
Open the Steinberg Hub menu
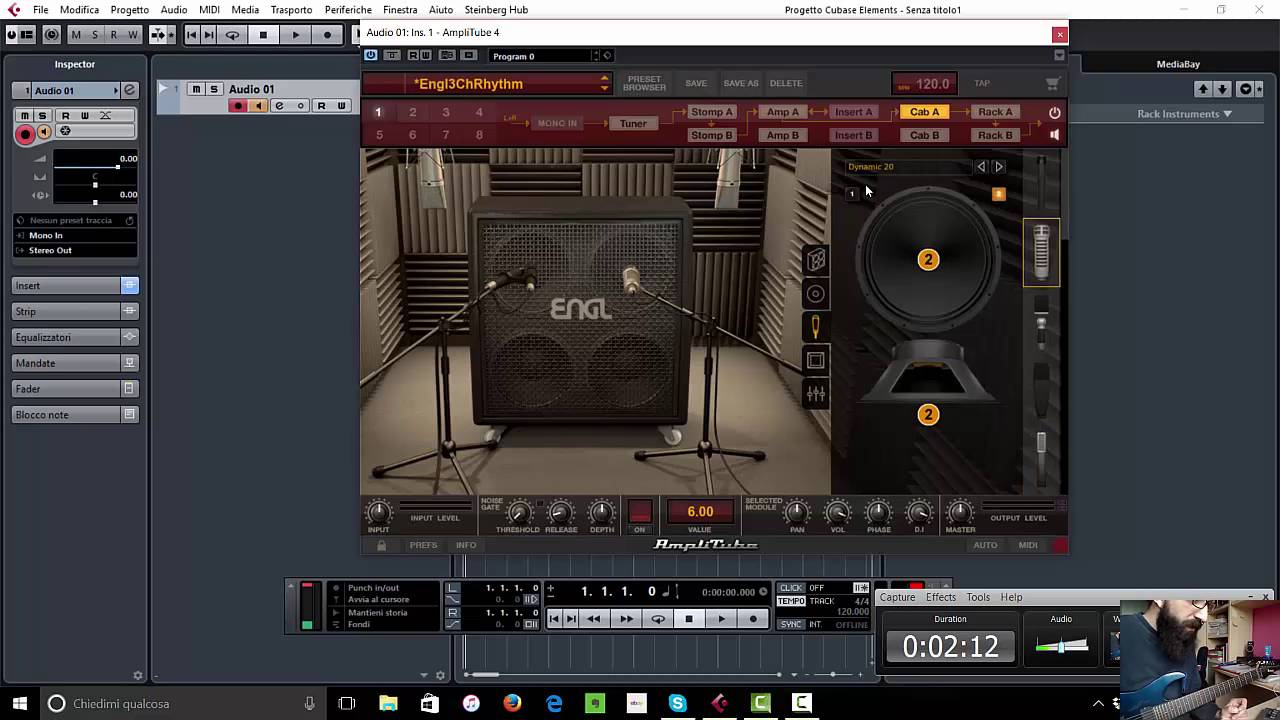coord(496,10)
